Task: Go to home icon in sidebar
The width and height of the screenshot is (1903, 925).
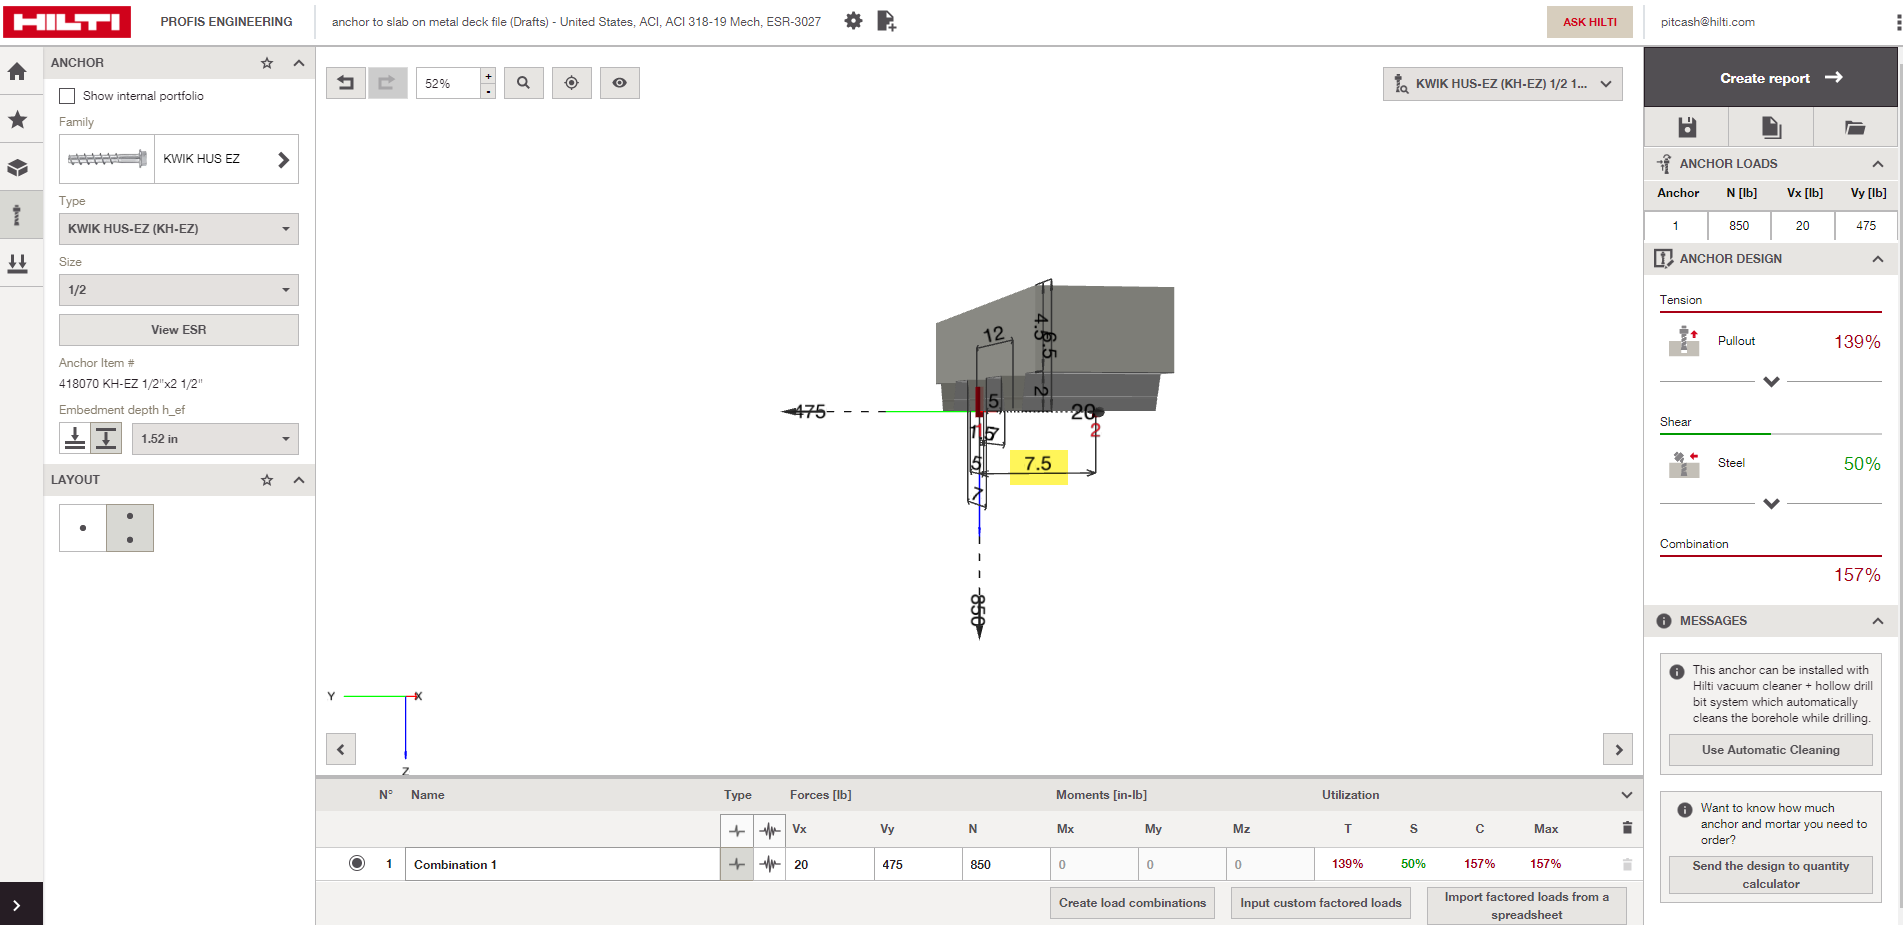Action: [x=18, y=72]
